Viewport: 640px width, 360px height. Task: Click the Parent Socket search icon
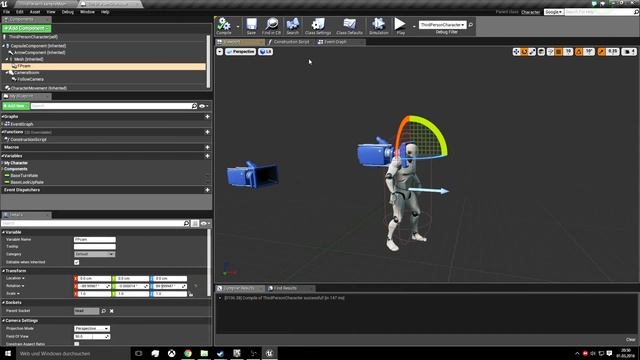click(104, 311)
